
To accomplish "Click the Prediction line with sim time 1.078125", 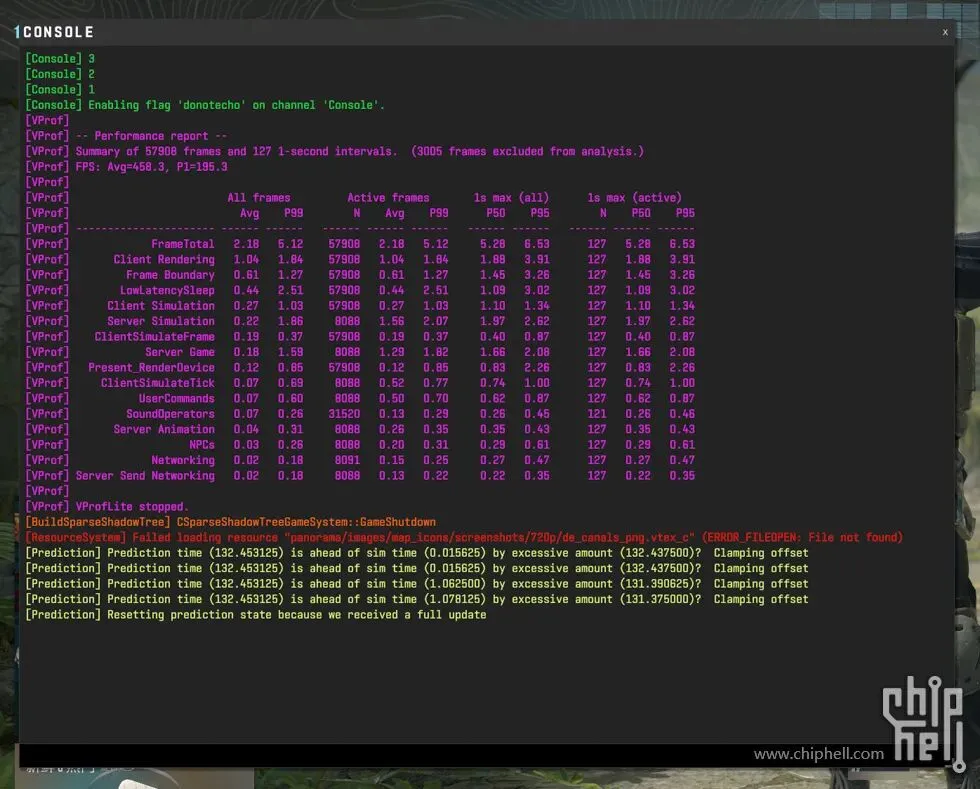I will click(416, 599).
